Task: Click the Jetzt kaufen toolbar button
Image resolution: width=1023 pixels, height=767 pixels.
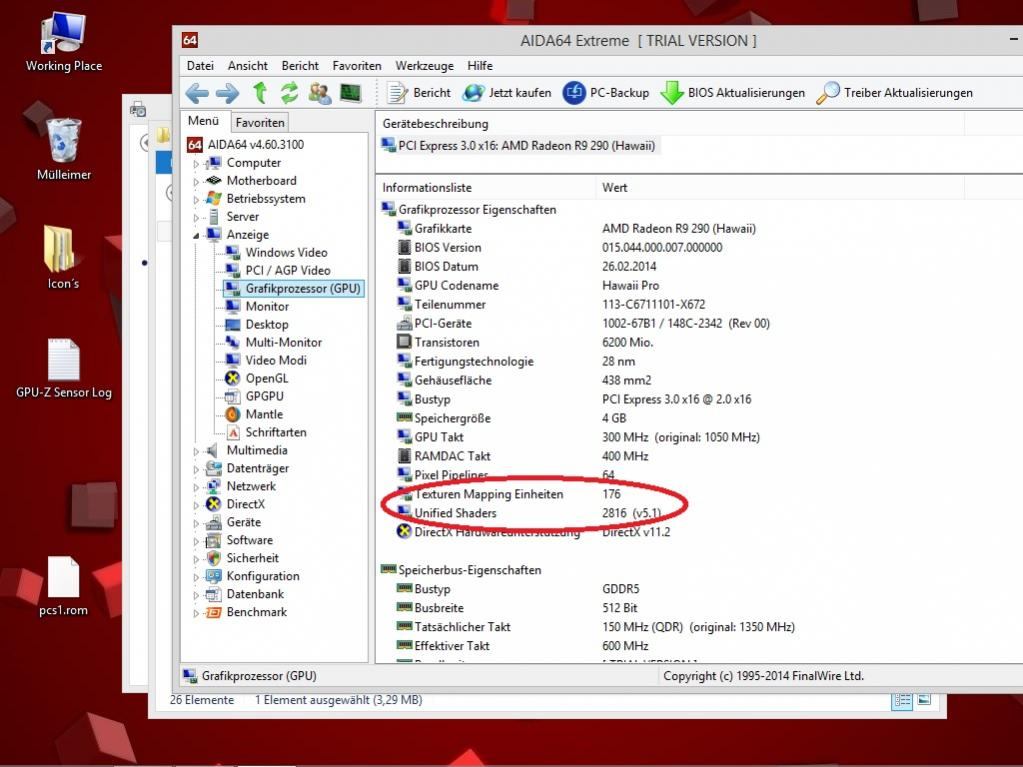Action: tap(507, 93)
